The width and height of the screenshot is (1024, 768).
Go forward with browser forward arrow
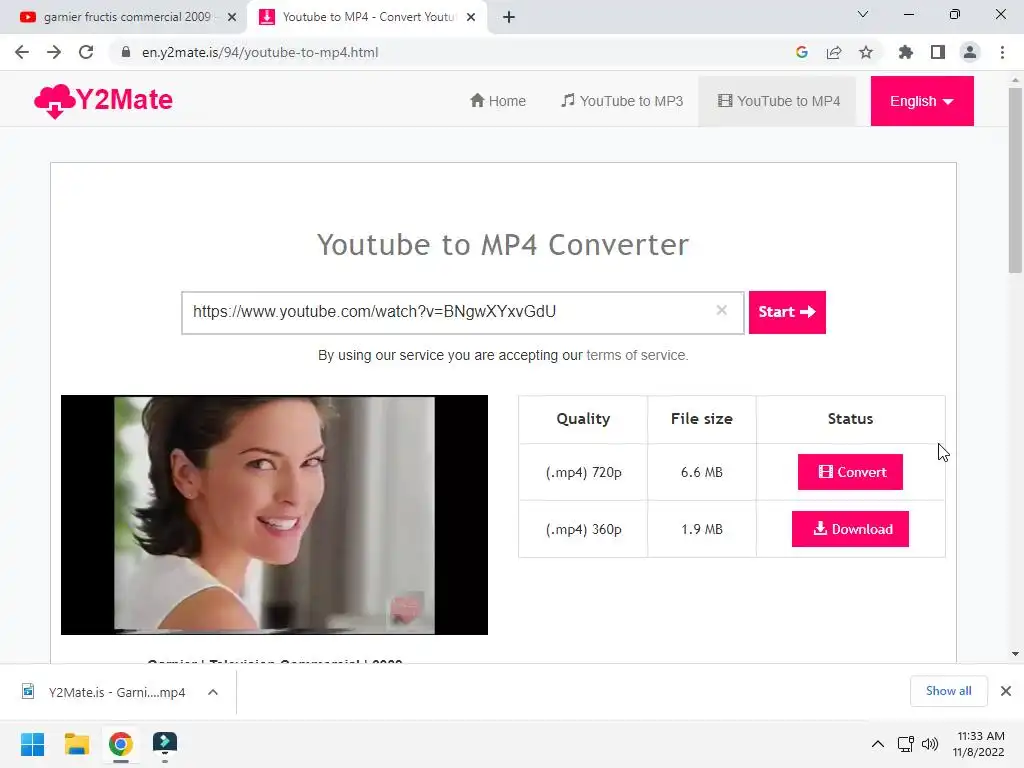pyautogui.click(x=54, y=52)
